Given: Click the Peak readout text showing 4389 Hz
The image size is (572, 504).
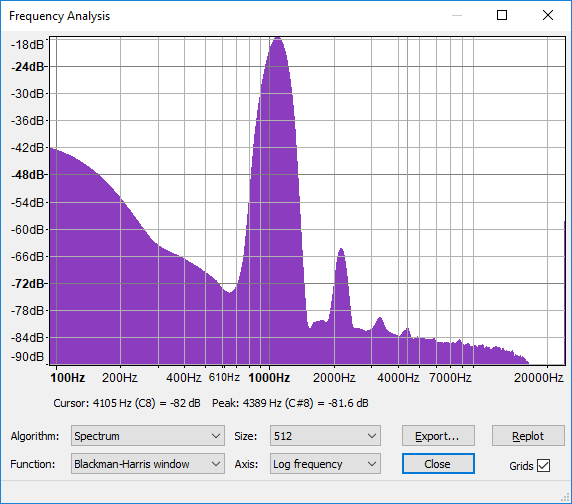Looking at the screenshot, I should pyautogui.click(x=290, y=403).
